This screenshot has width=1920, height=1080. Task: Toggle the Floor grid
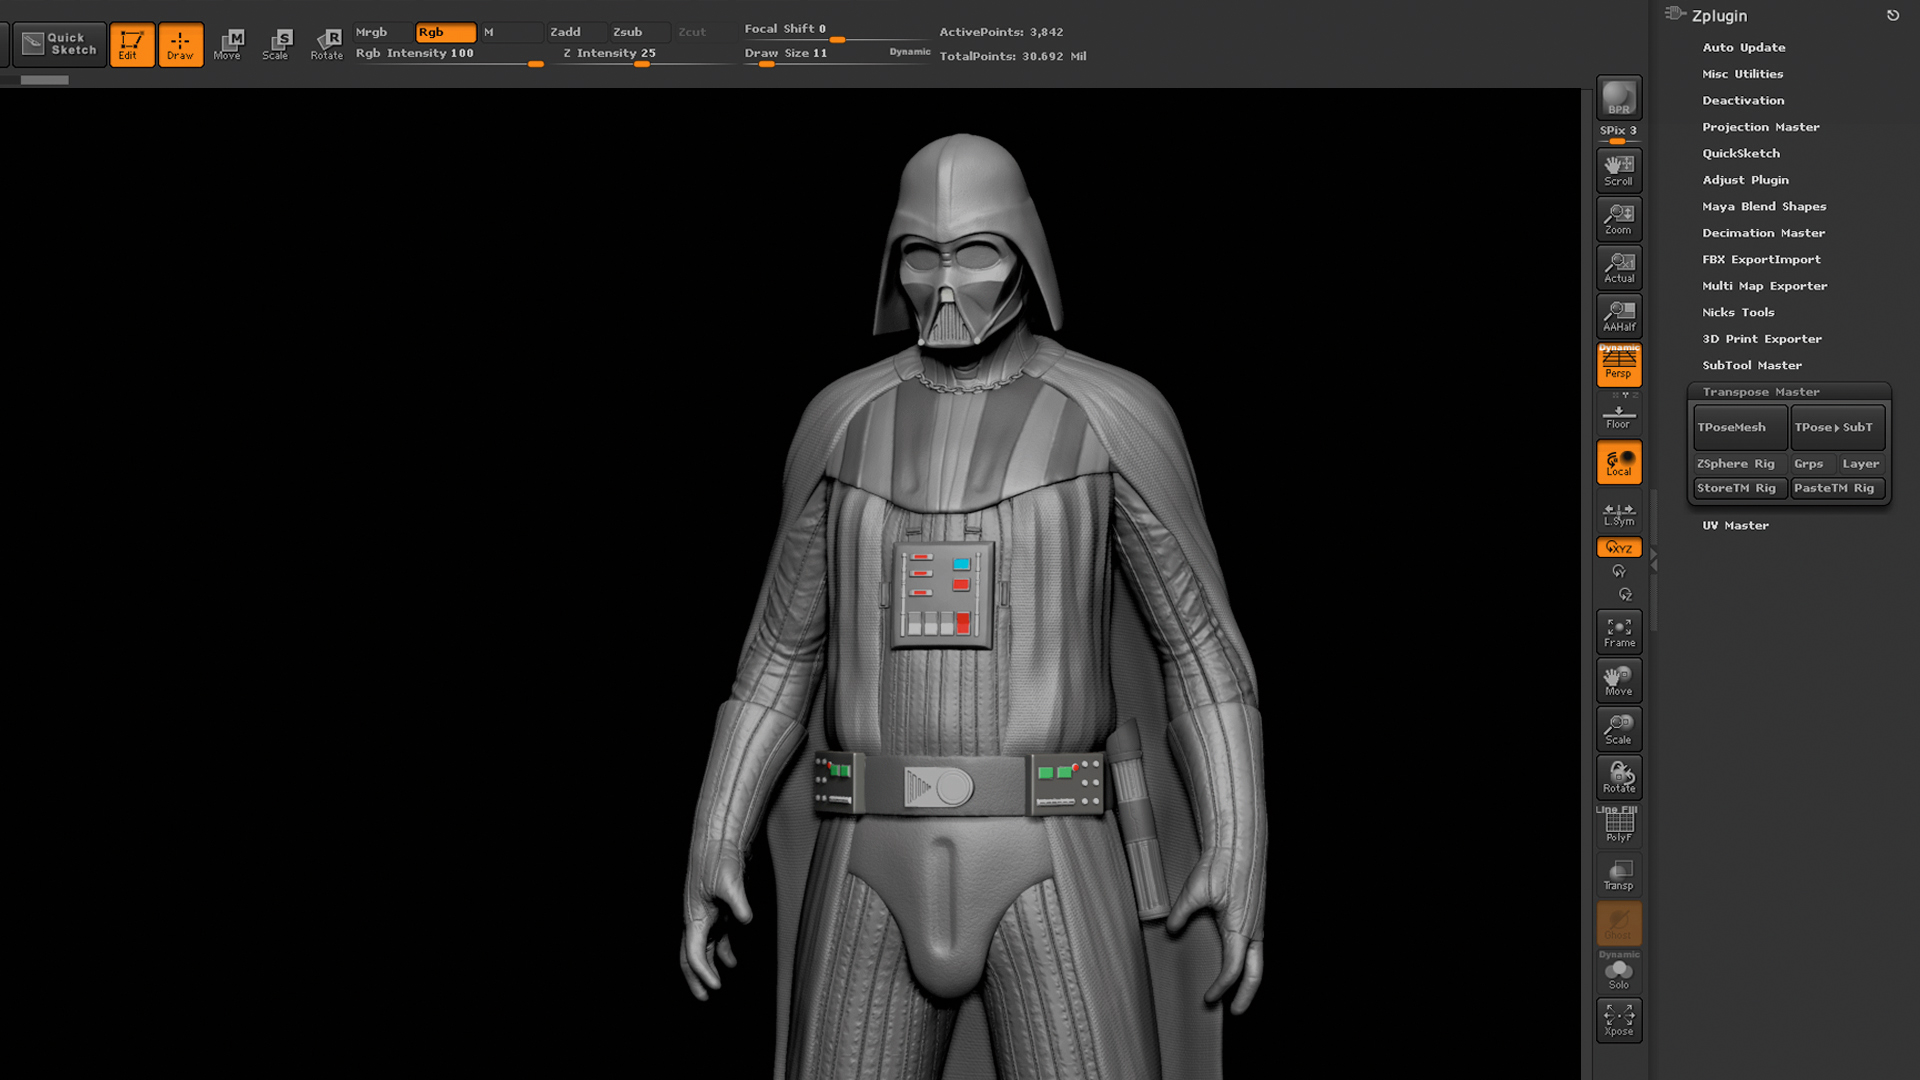click(1619, 417)
